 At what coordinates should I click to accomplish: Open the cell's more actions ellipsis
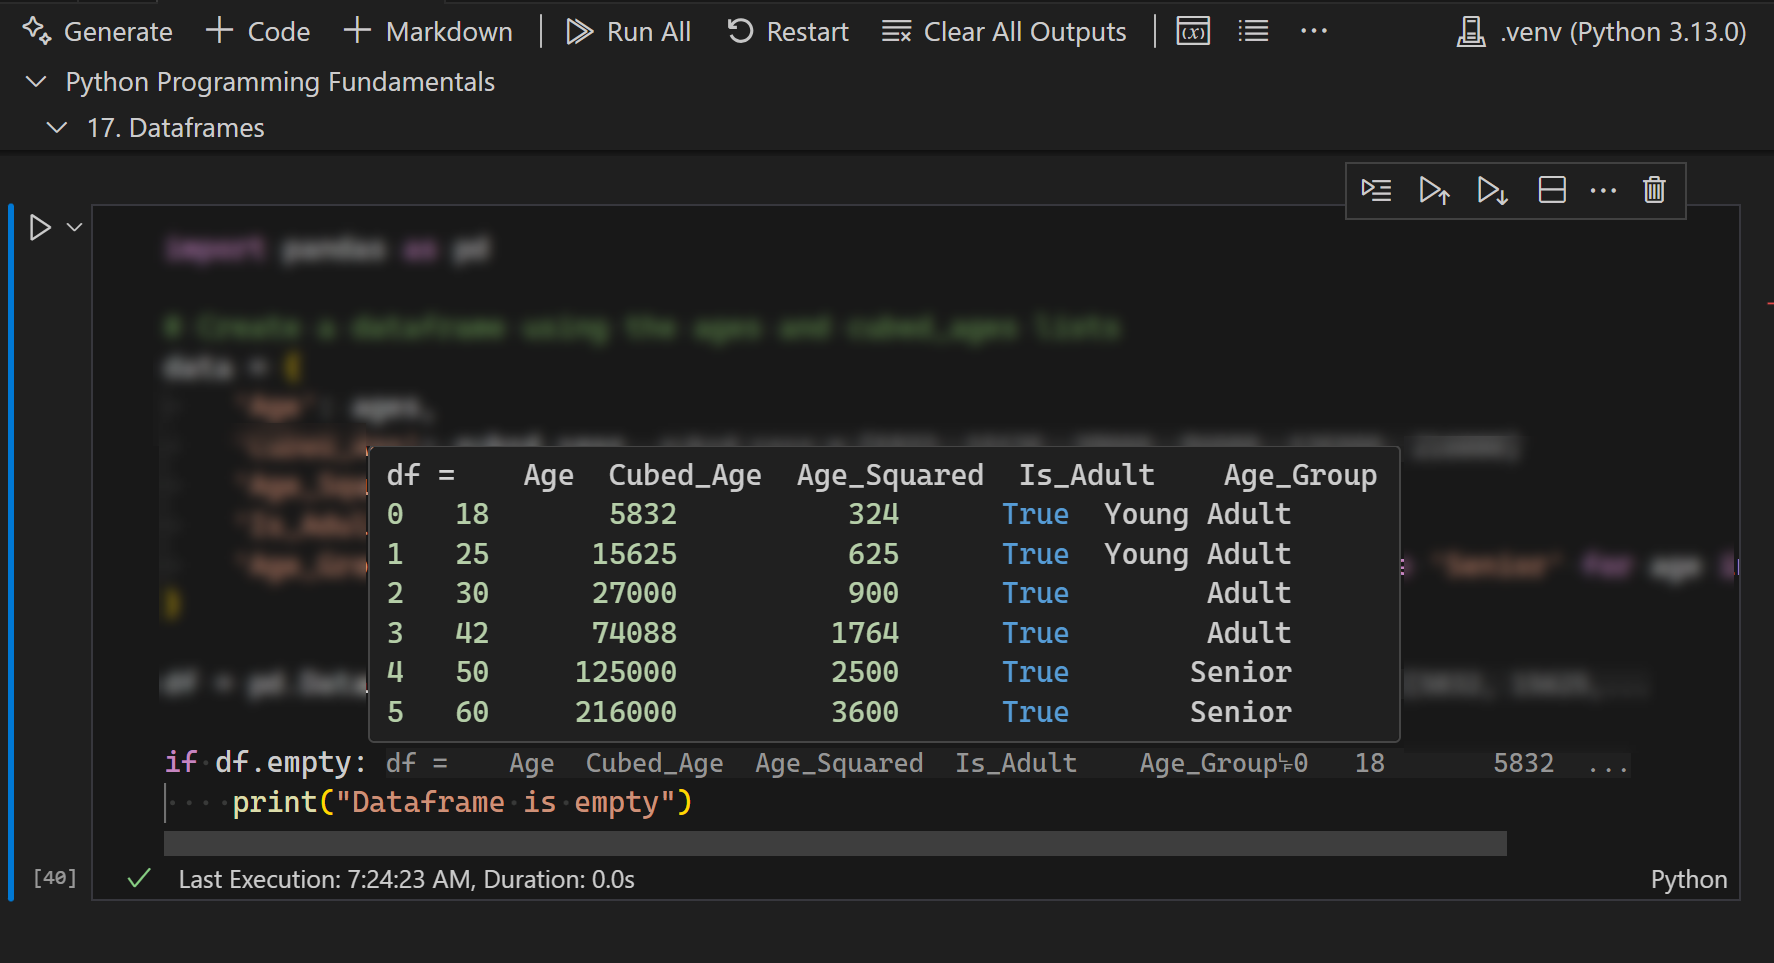click(1604, 190)
